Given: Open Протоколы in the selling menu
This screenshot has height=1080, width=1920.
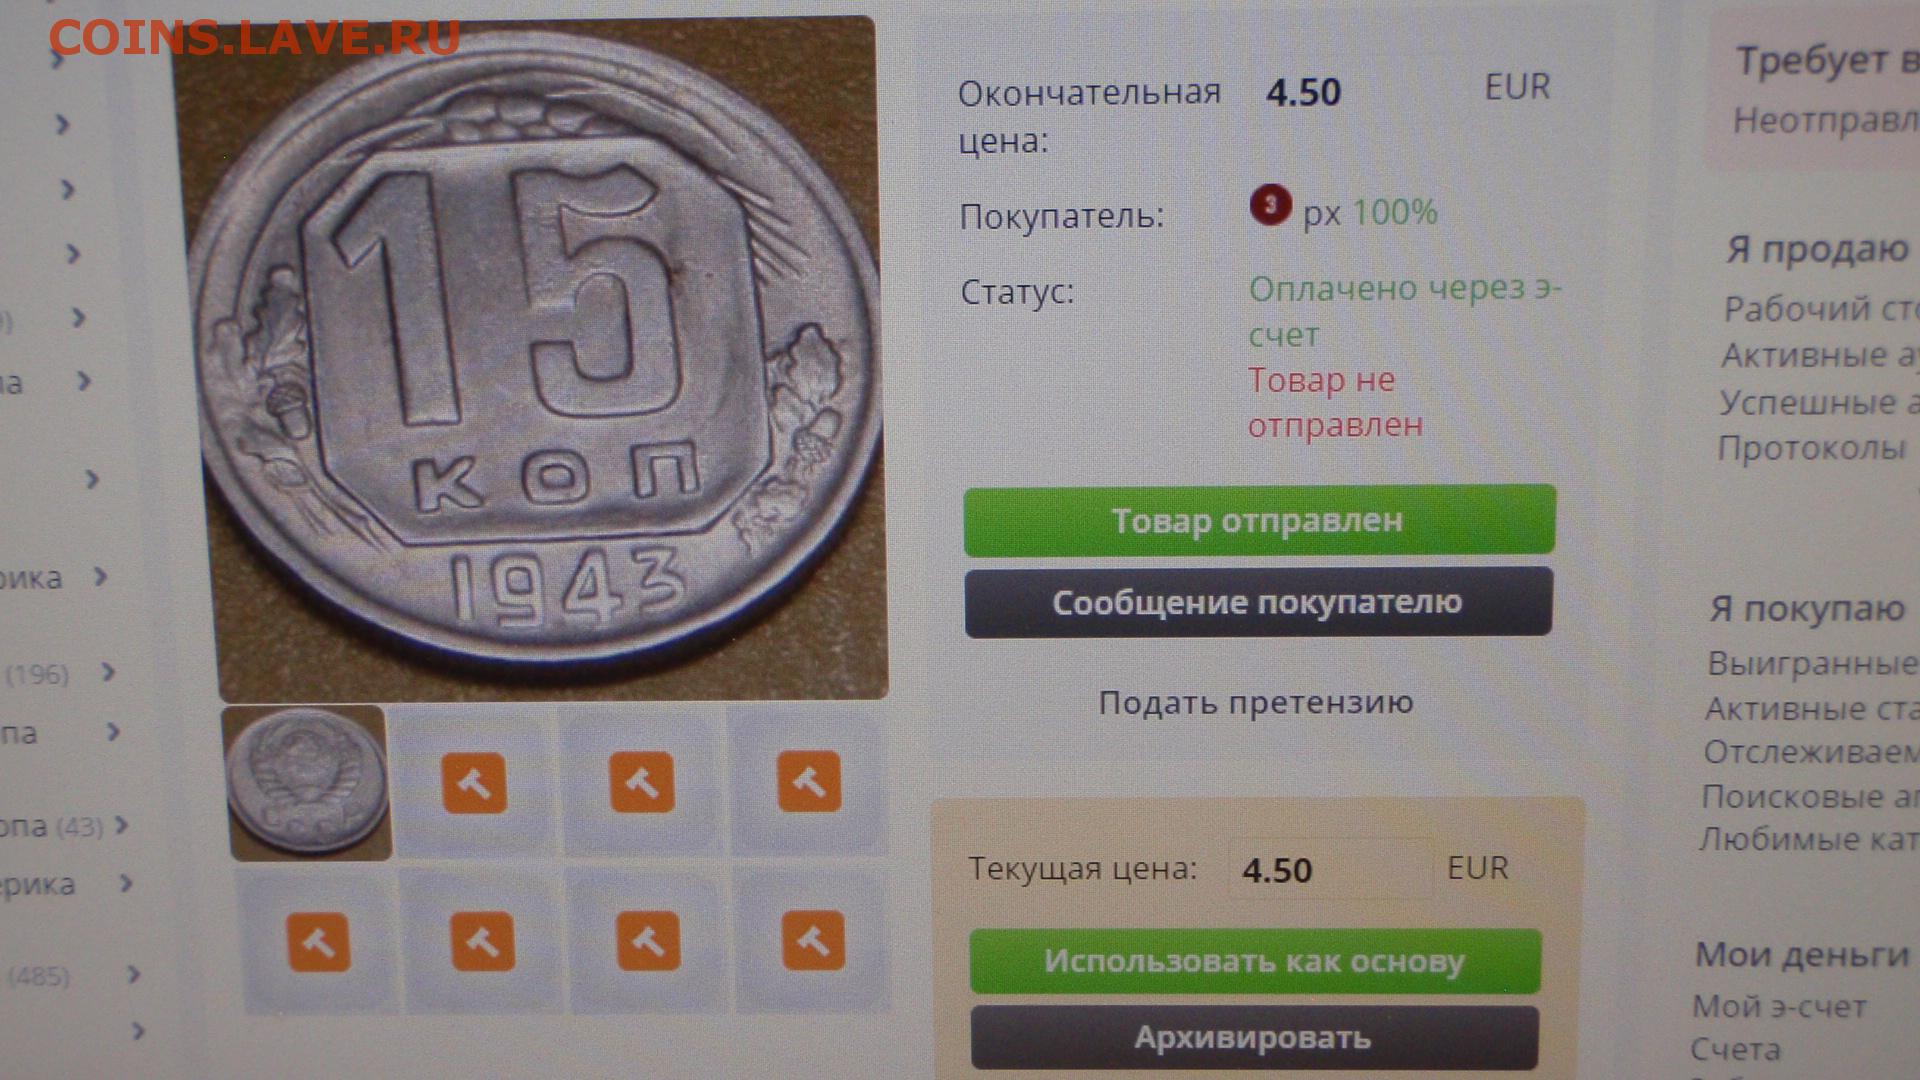Looking at the screenshot, I should tap(1812, 447).
